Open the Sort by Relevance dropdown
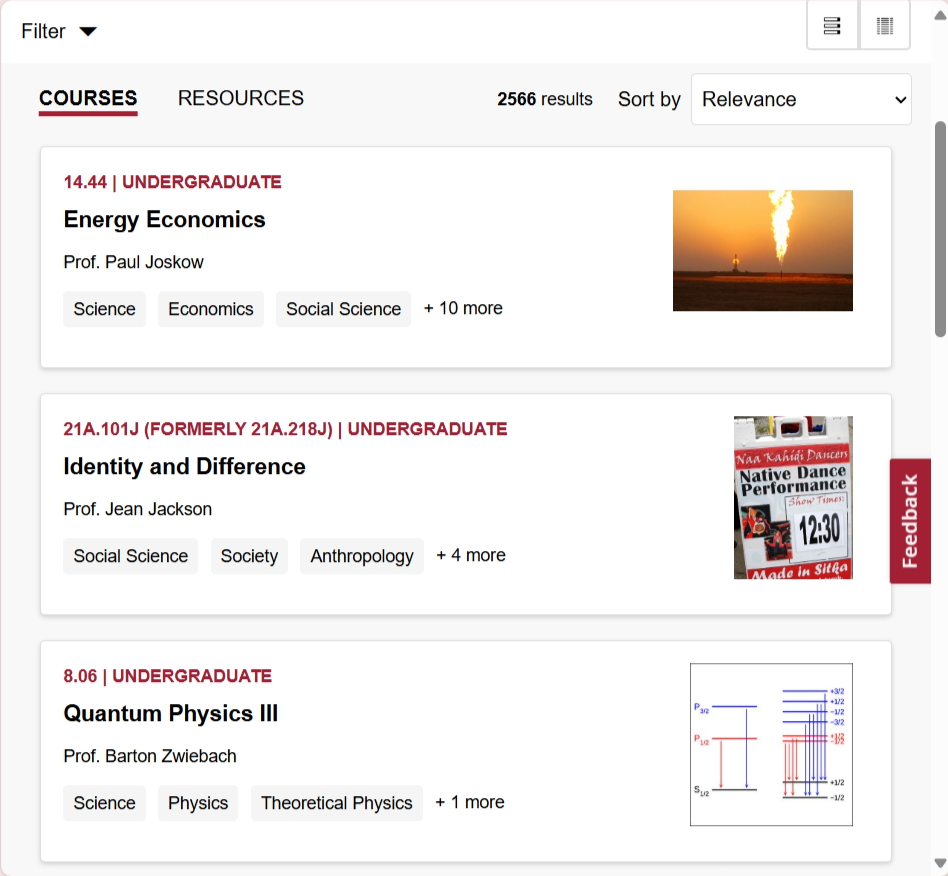 coord(801,99)
